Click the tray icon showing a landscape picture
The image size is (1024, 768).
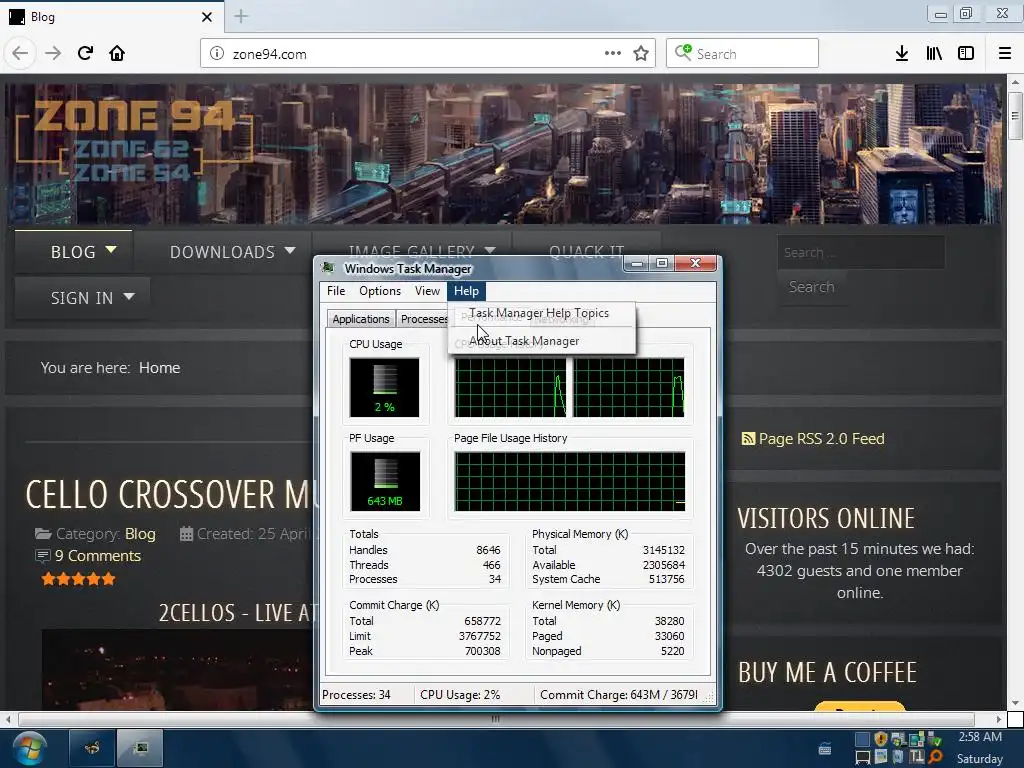coord(880,757)
